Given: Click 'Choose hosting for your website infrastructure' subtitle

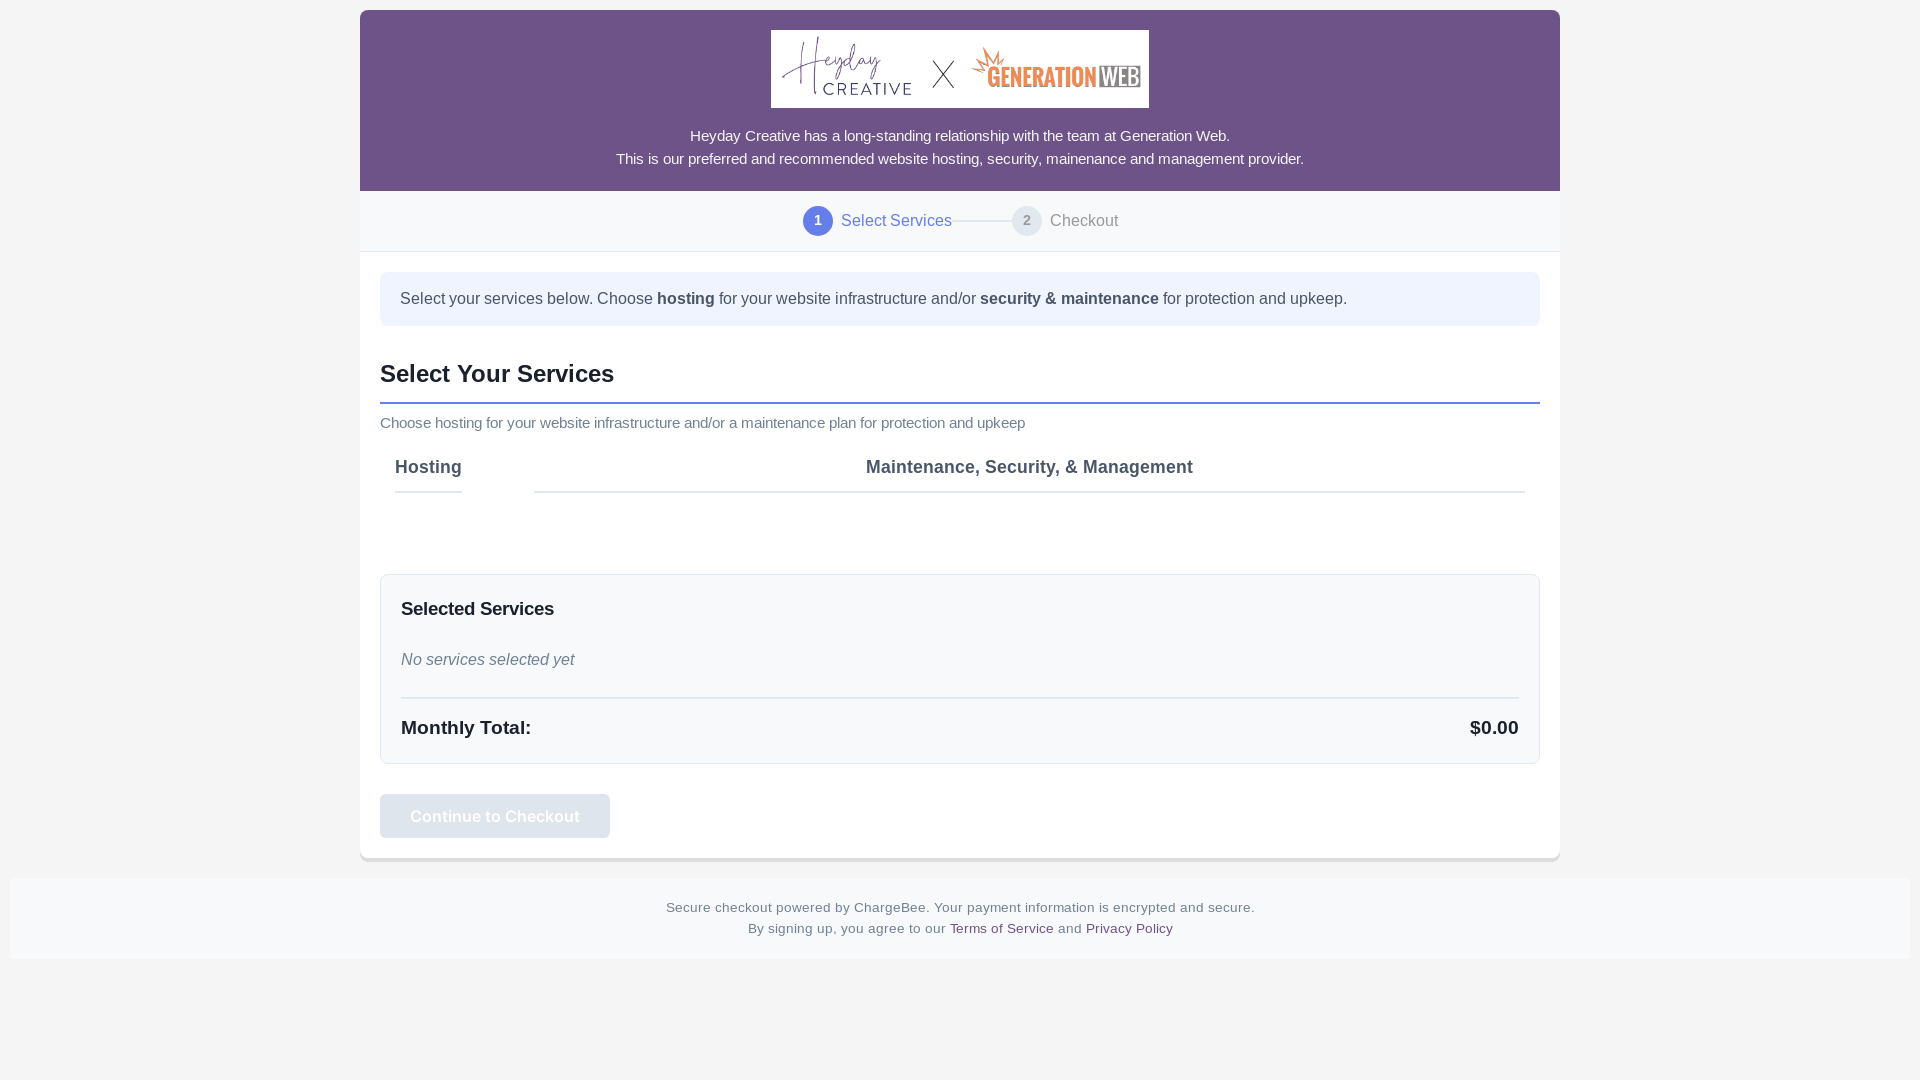Looking at the screenshot, I should tap(702, 423).
